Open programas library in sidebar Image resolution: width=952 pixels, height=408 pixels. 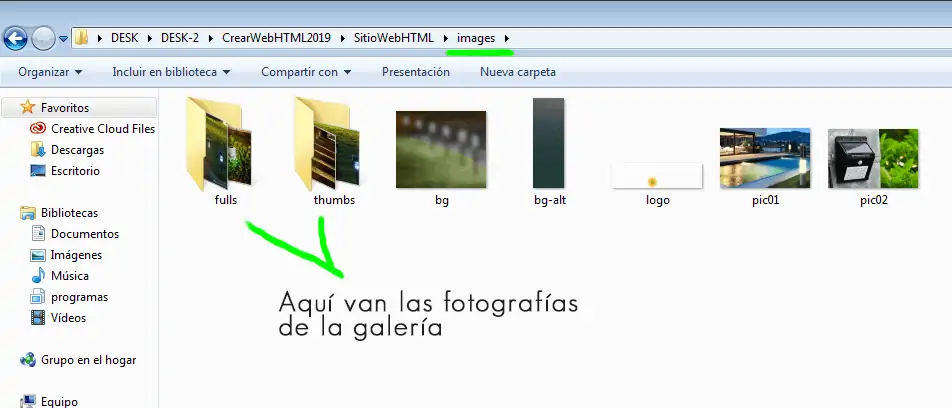[x=80, y=298]
